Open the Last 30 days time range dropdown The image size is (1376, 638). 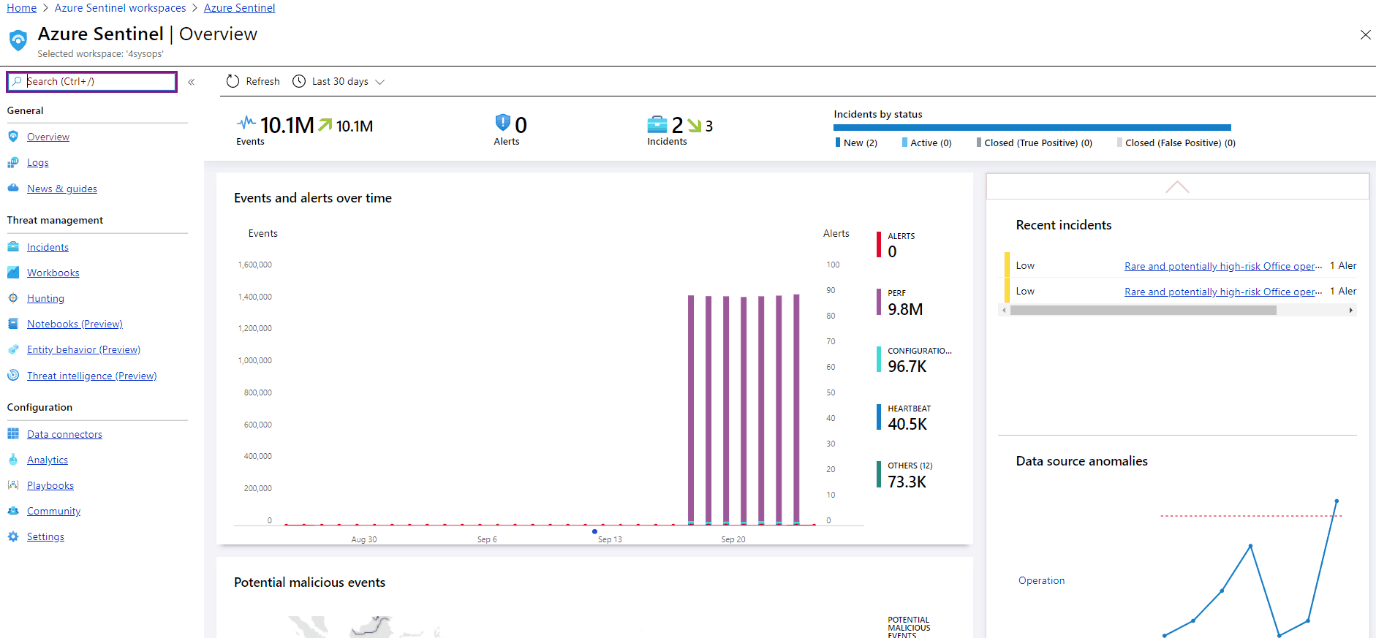(x=339, y=81)
